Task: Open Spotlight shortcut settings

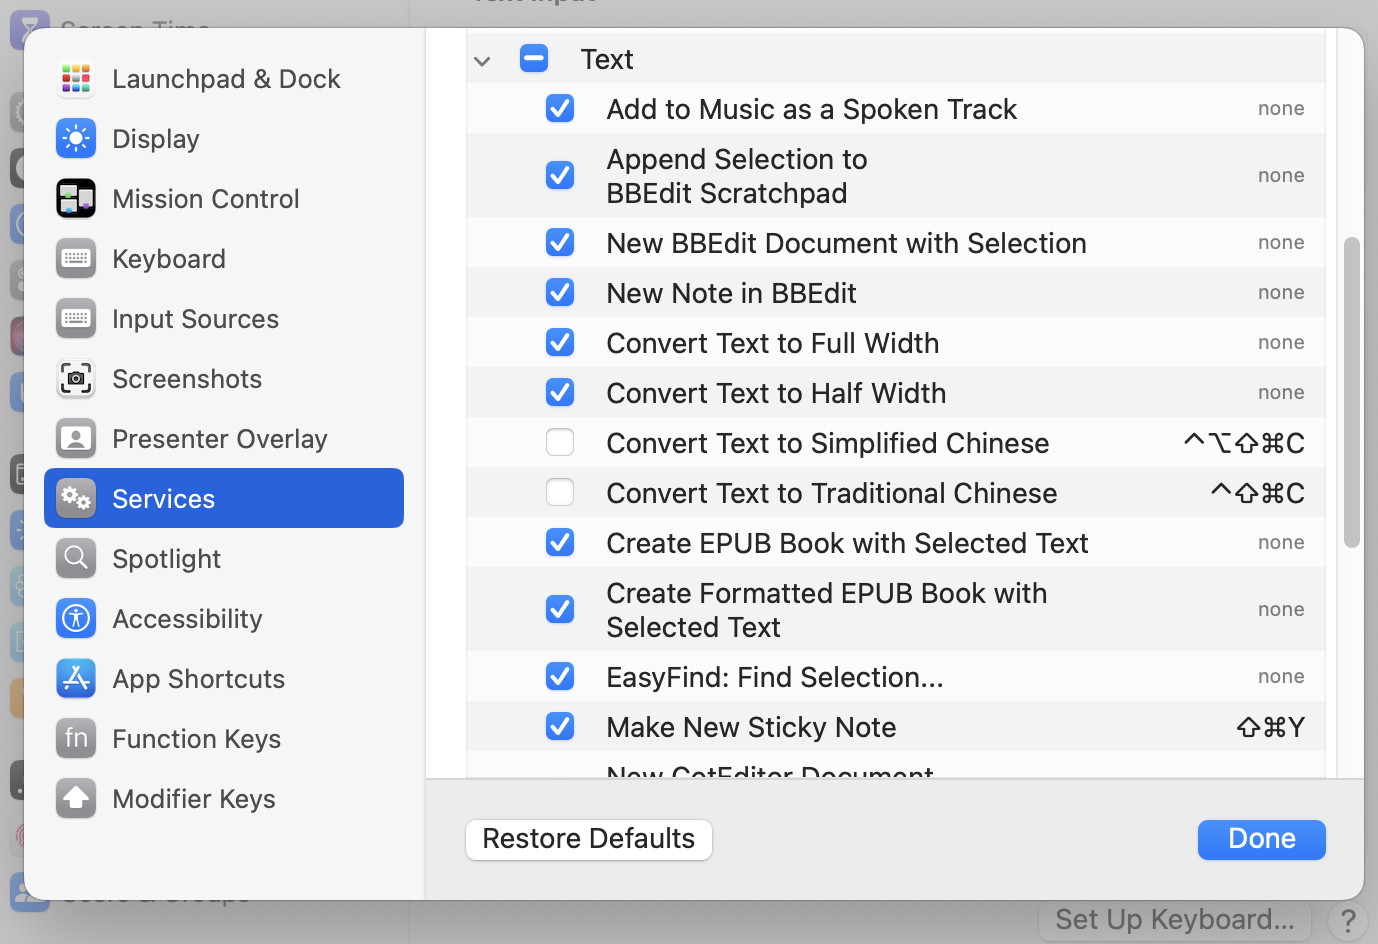Action: (224, 559)
